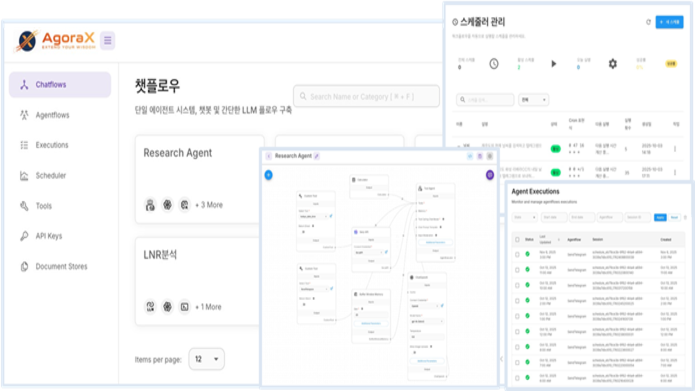Screen dimensions: 695x391
Task: Open the Items per page dropdown
Action: tap(207, 359)
